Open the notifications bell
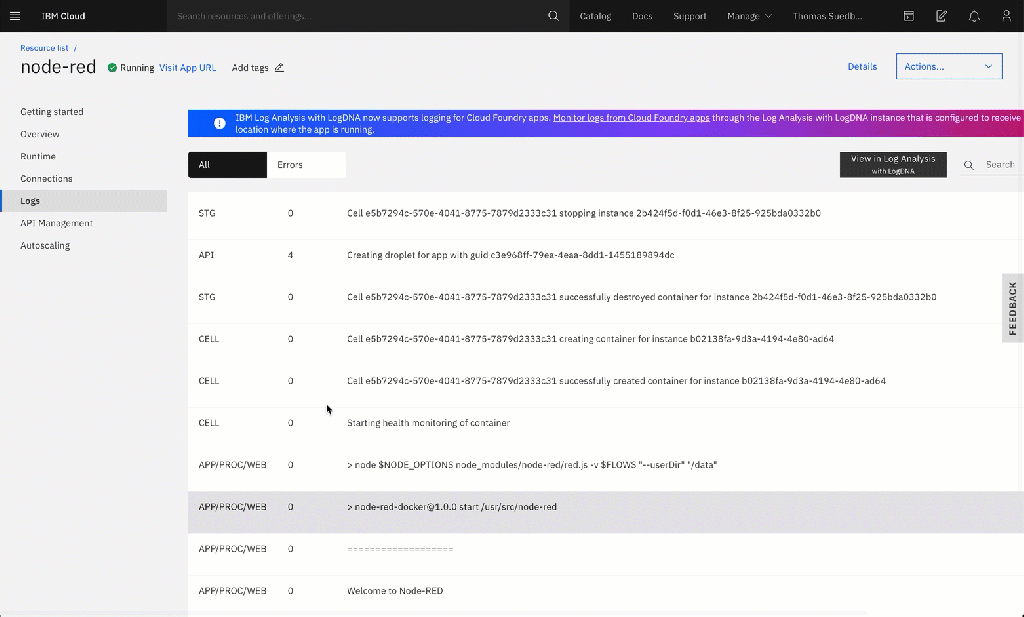This screenshot has height=617, width=1024. tap(974, 16)
